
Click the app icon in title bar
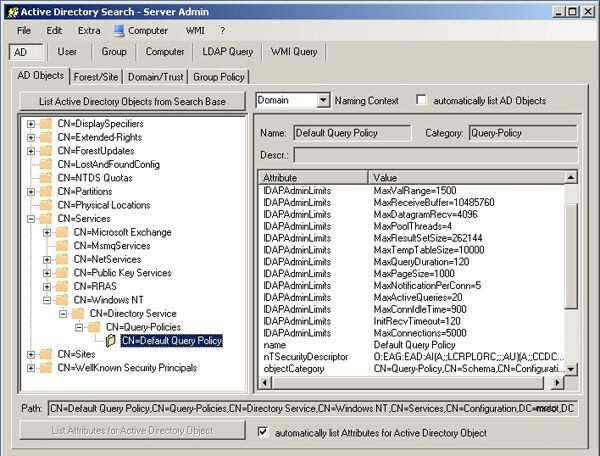pos(11,10)
